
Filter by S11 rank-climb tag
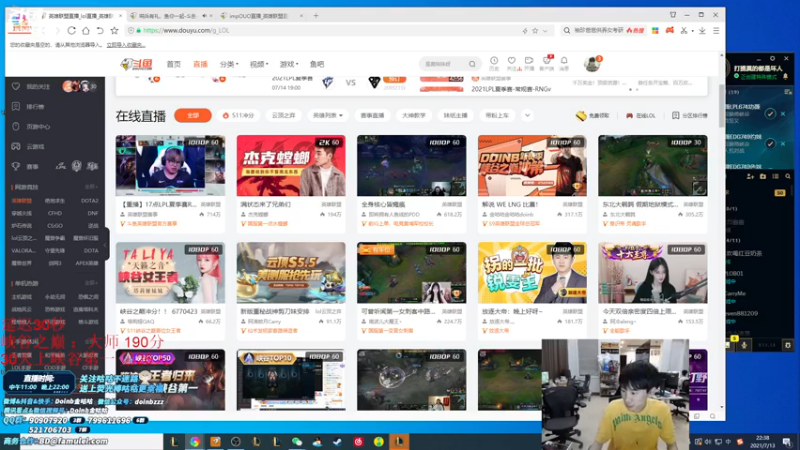pos(238,116)
